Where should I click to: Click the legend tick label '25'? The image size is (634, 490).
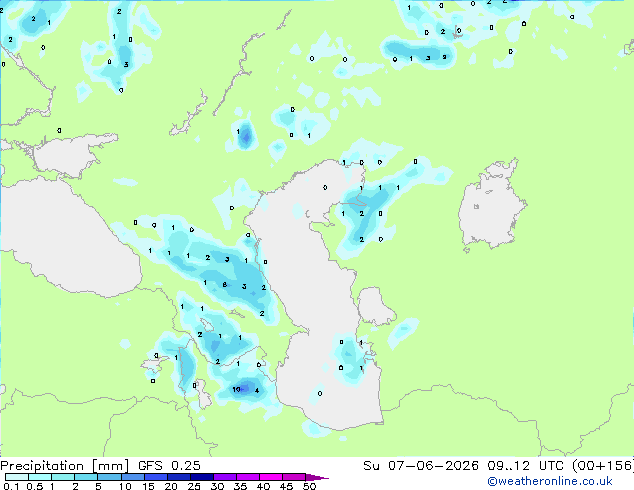point(194,486)
